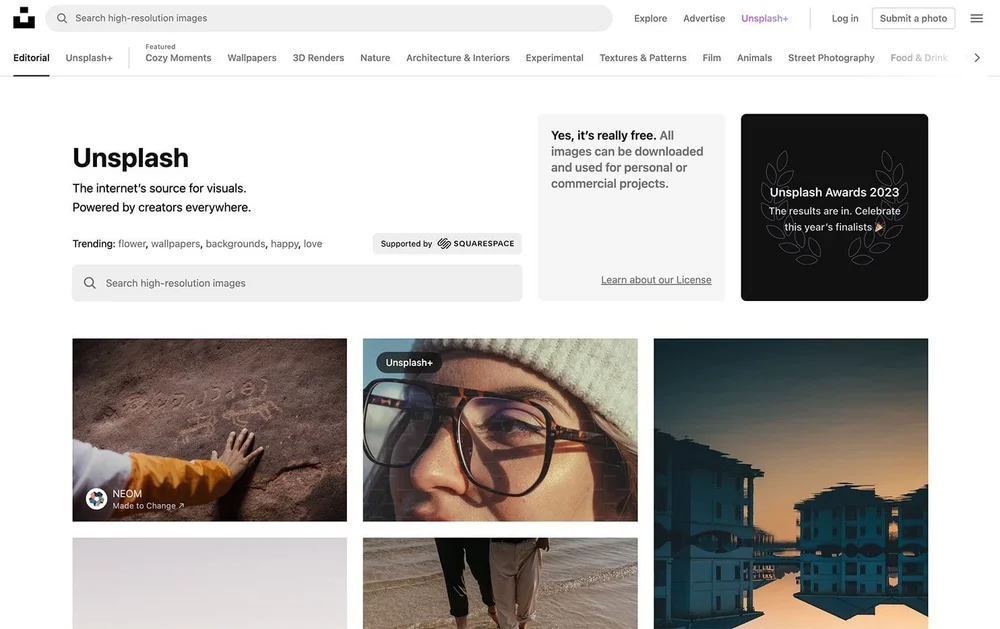Open the Unsplash Awards 2023 card

tap(834, 207)
